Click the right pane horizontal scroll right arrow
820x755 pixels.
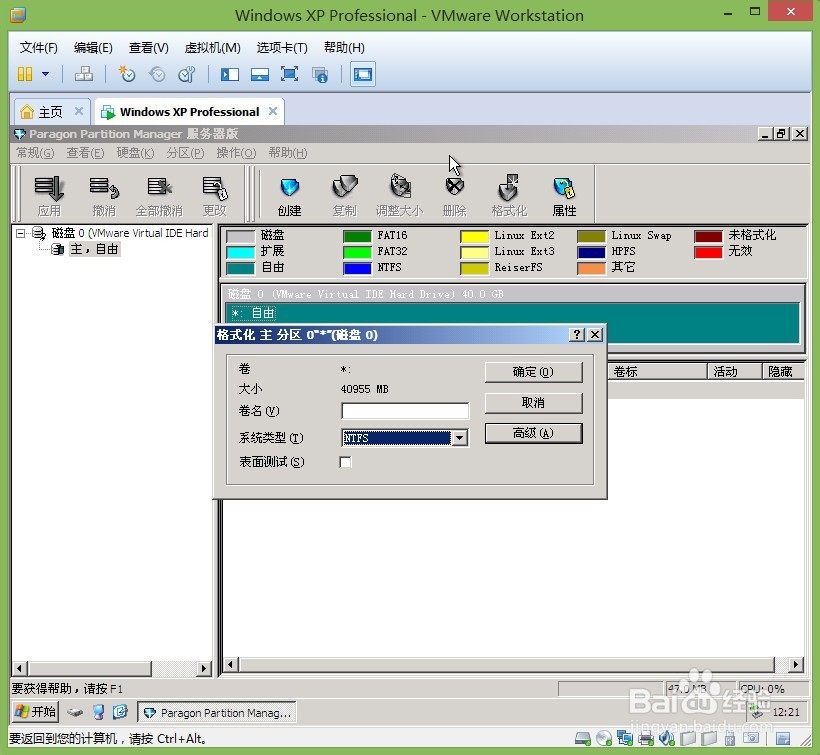tap(795, 665)
